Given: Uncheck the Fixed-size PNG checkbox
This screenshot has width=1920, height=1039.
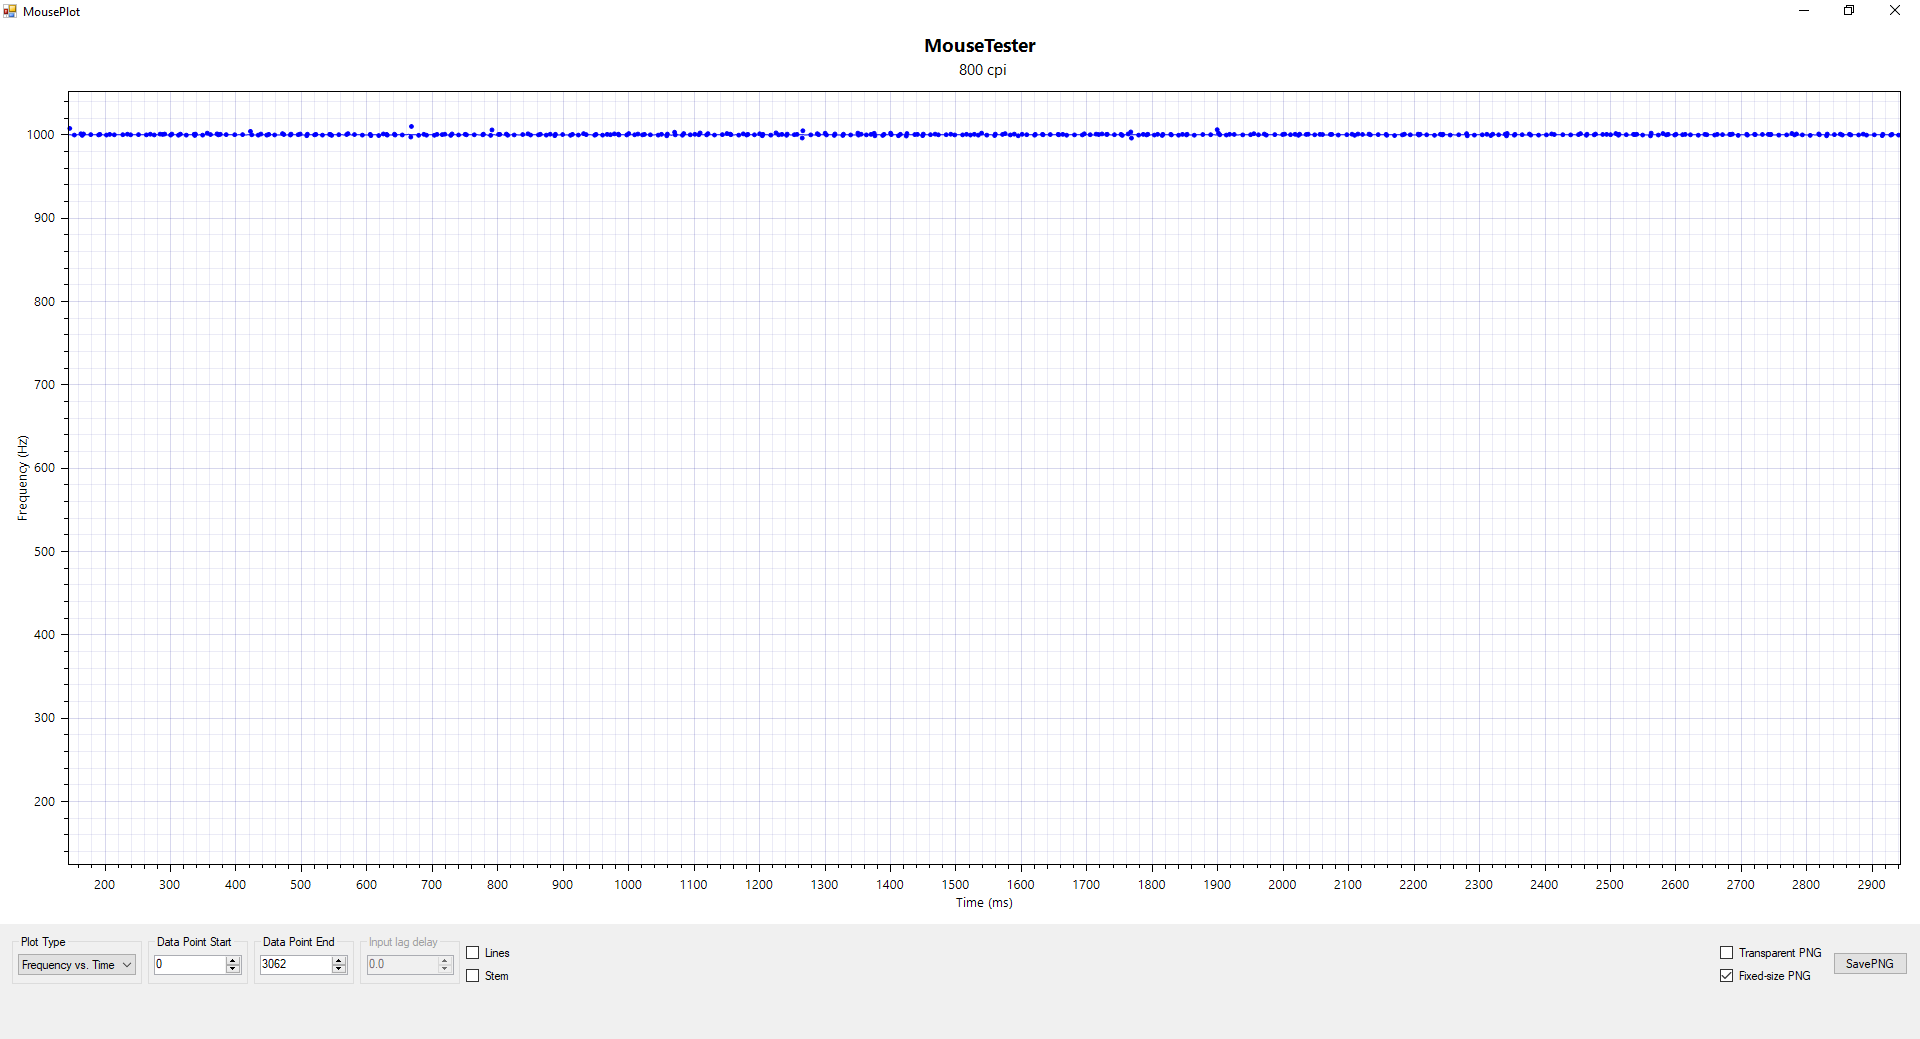Looking at the screenshot, I should pos(1726,976).
